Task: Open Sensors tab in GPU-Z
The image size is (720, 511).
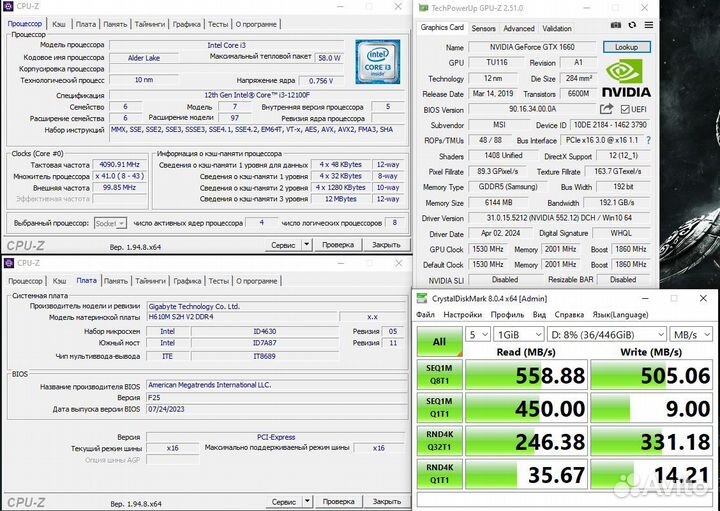Action: point(484,28)
